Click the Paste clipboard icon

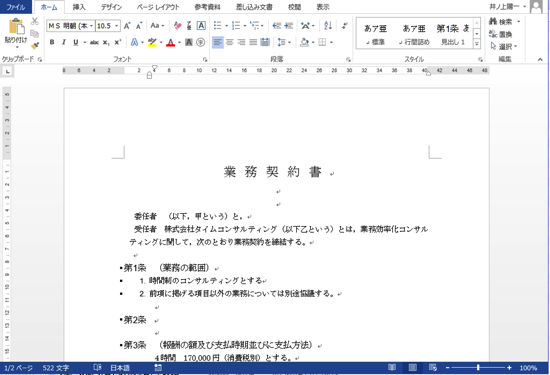coord(16,26)
